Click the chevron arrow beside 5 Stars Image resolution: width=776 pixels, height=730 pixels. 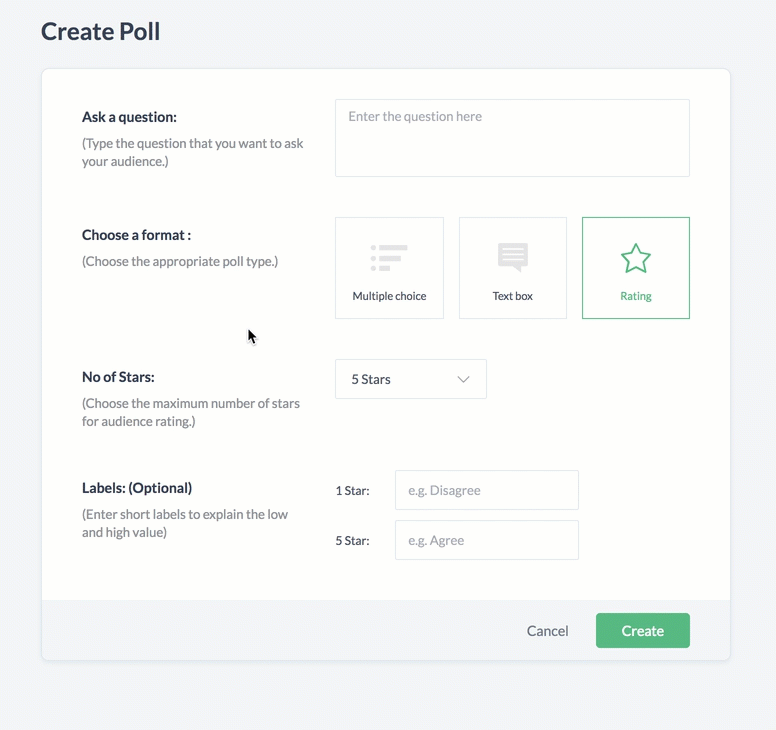463,380
